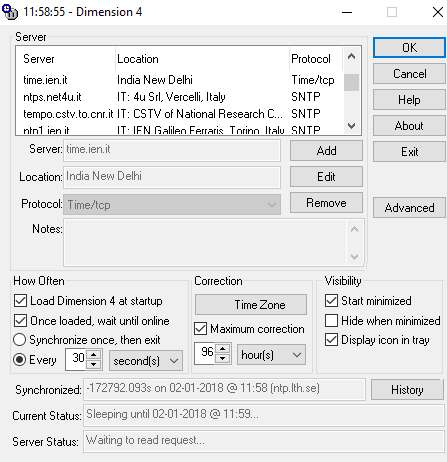The height and width of the screenshot is (462, 447).
Task: Click the Notes box scroll up arrow
Action: click(354, 229)
